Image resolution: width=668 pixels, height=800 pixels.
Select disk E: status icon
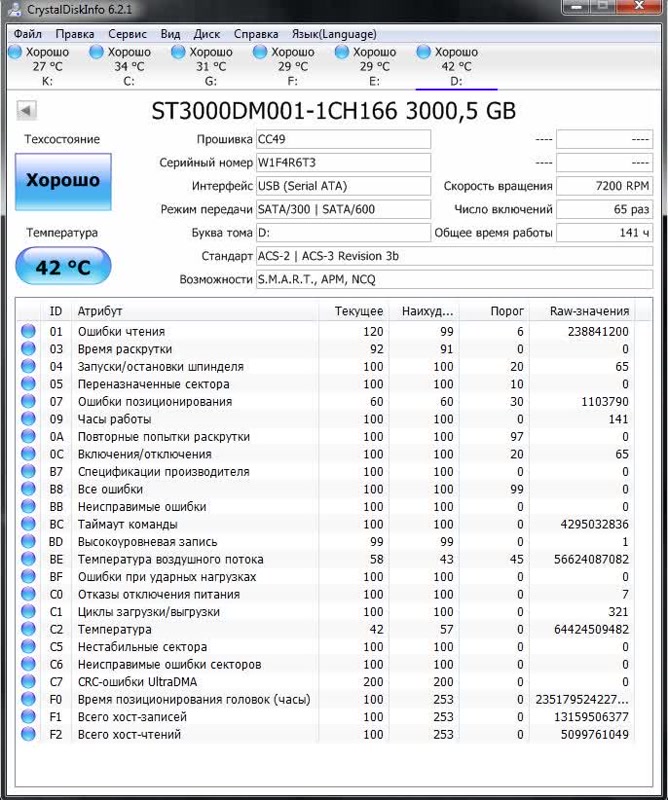pos(342,52)
